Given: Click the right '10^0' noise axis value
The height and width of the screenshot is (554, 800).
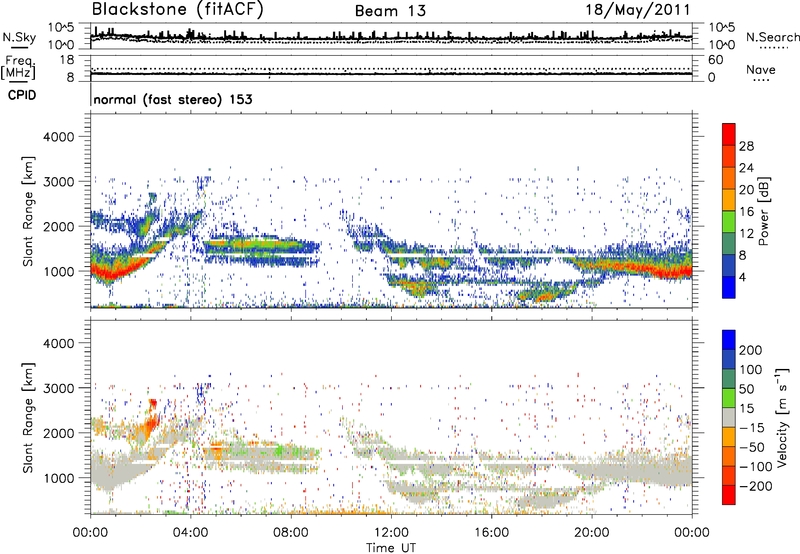Looking at the screenshot, I should (722, 44).
